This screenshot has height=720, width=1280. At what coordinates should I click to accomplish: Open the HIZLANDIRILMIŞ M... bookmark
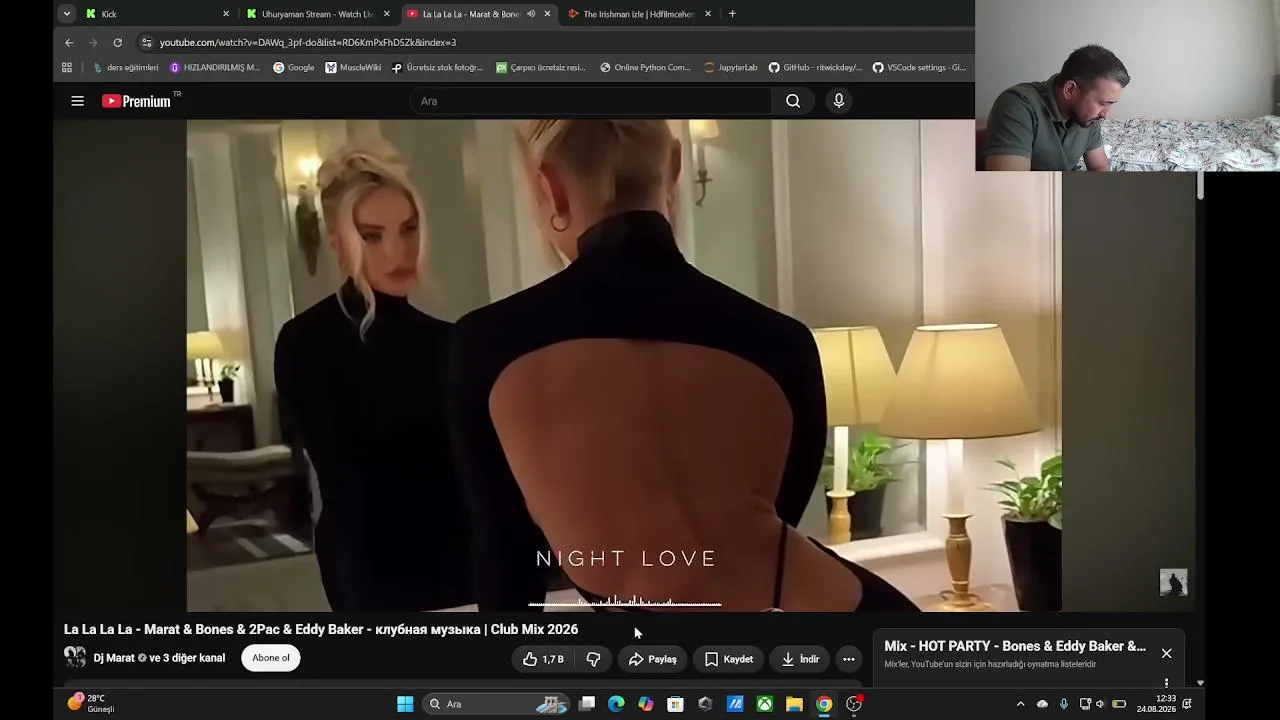215,68
